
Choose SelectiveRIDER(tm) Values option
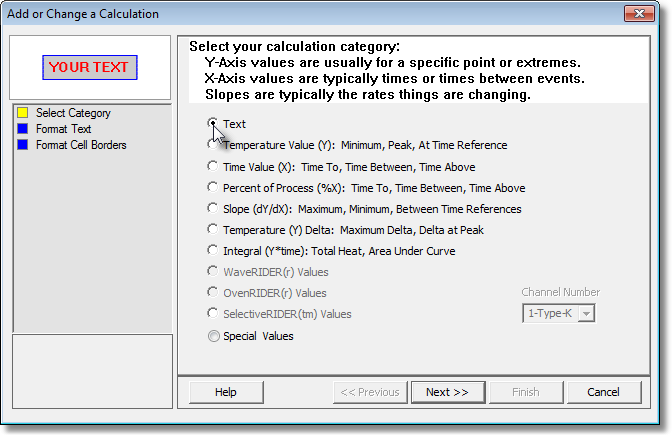click(x=213, y=313)
